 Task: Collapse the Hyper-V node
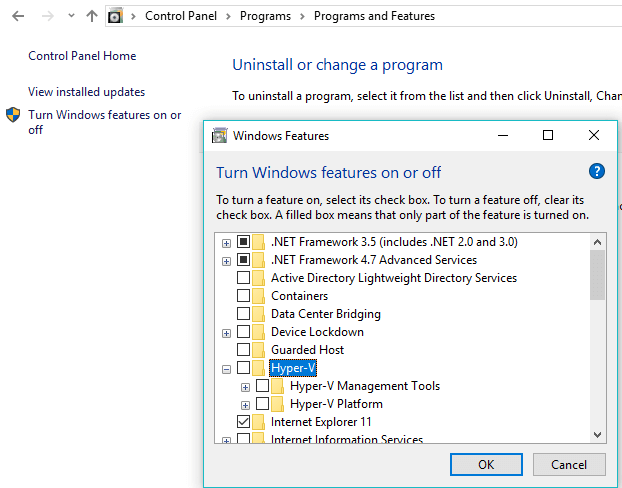[226, 369]
